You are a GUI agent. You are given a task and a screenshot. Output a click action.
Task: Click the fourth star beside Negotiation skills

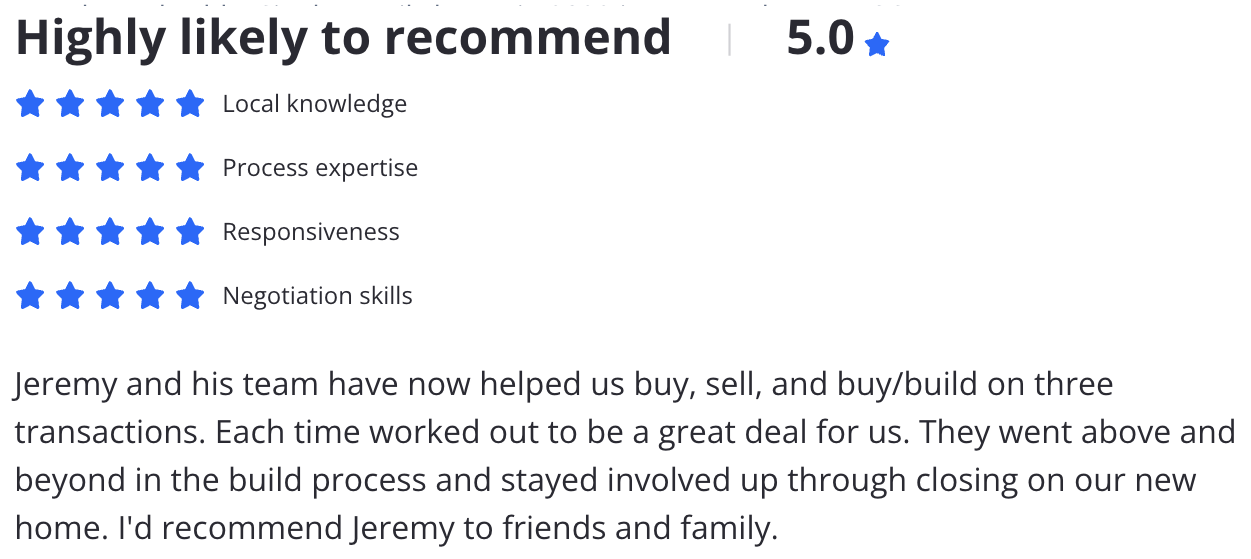150,296
